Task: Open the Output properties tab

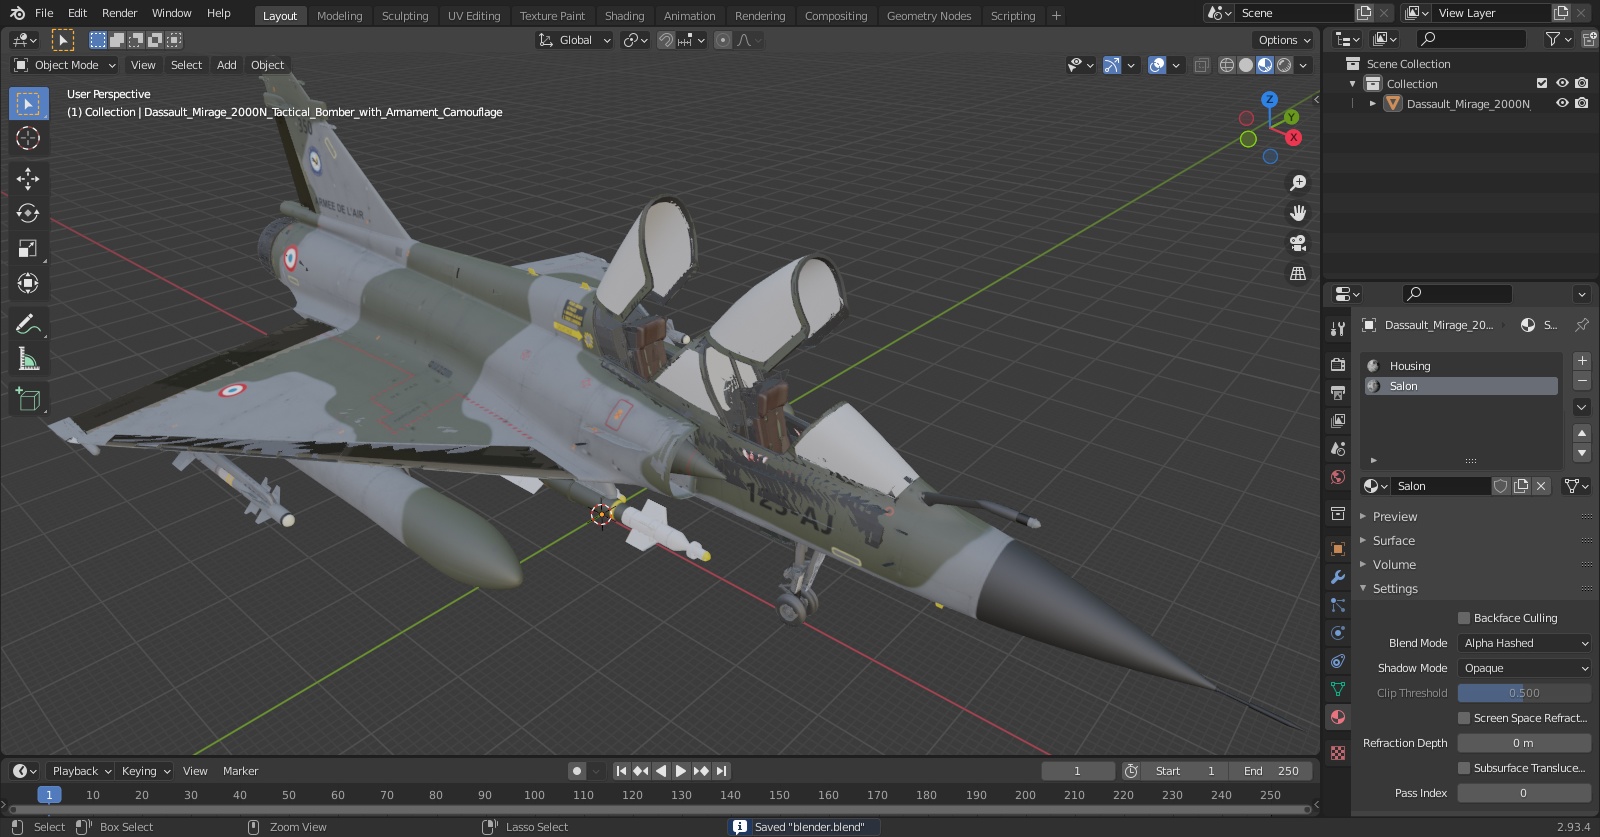Action: tap(1338, 392)
